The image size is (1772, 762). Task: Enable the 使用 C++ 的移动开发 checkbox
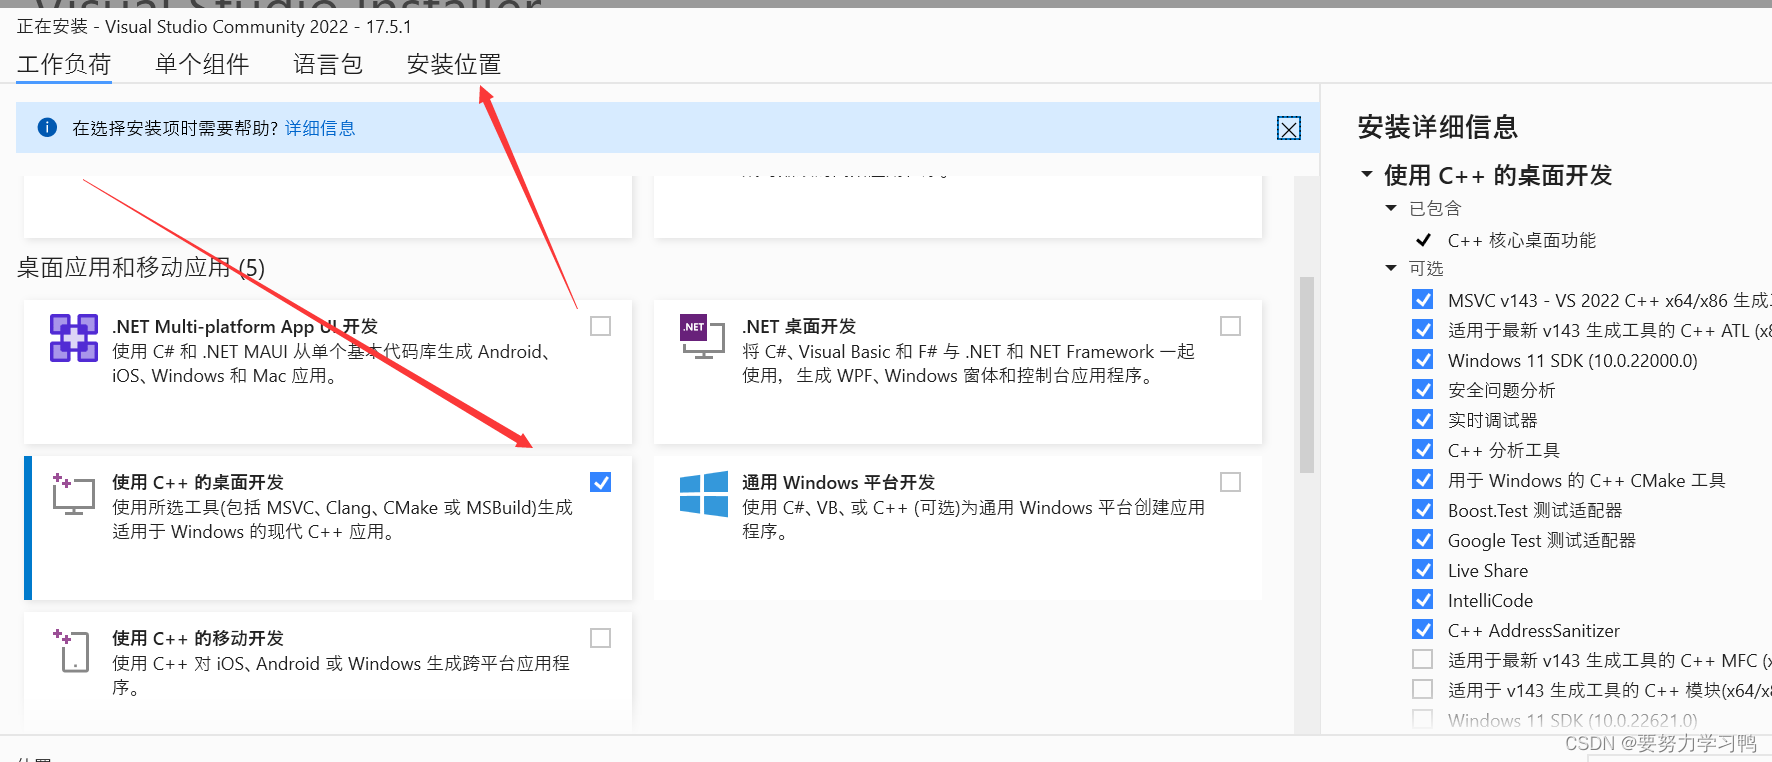pyautogui.click(x=600, y=638)
